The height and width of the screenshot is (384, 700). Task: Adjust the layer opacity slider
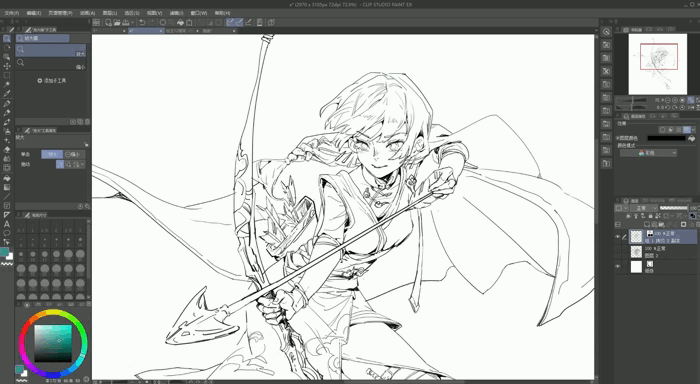coord(673,208)
